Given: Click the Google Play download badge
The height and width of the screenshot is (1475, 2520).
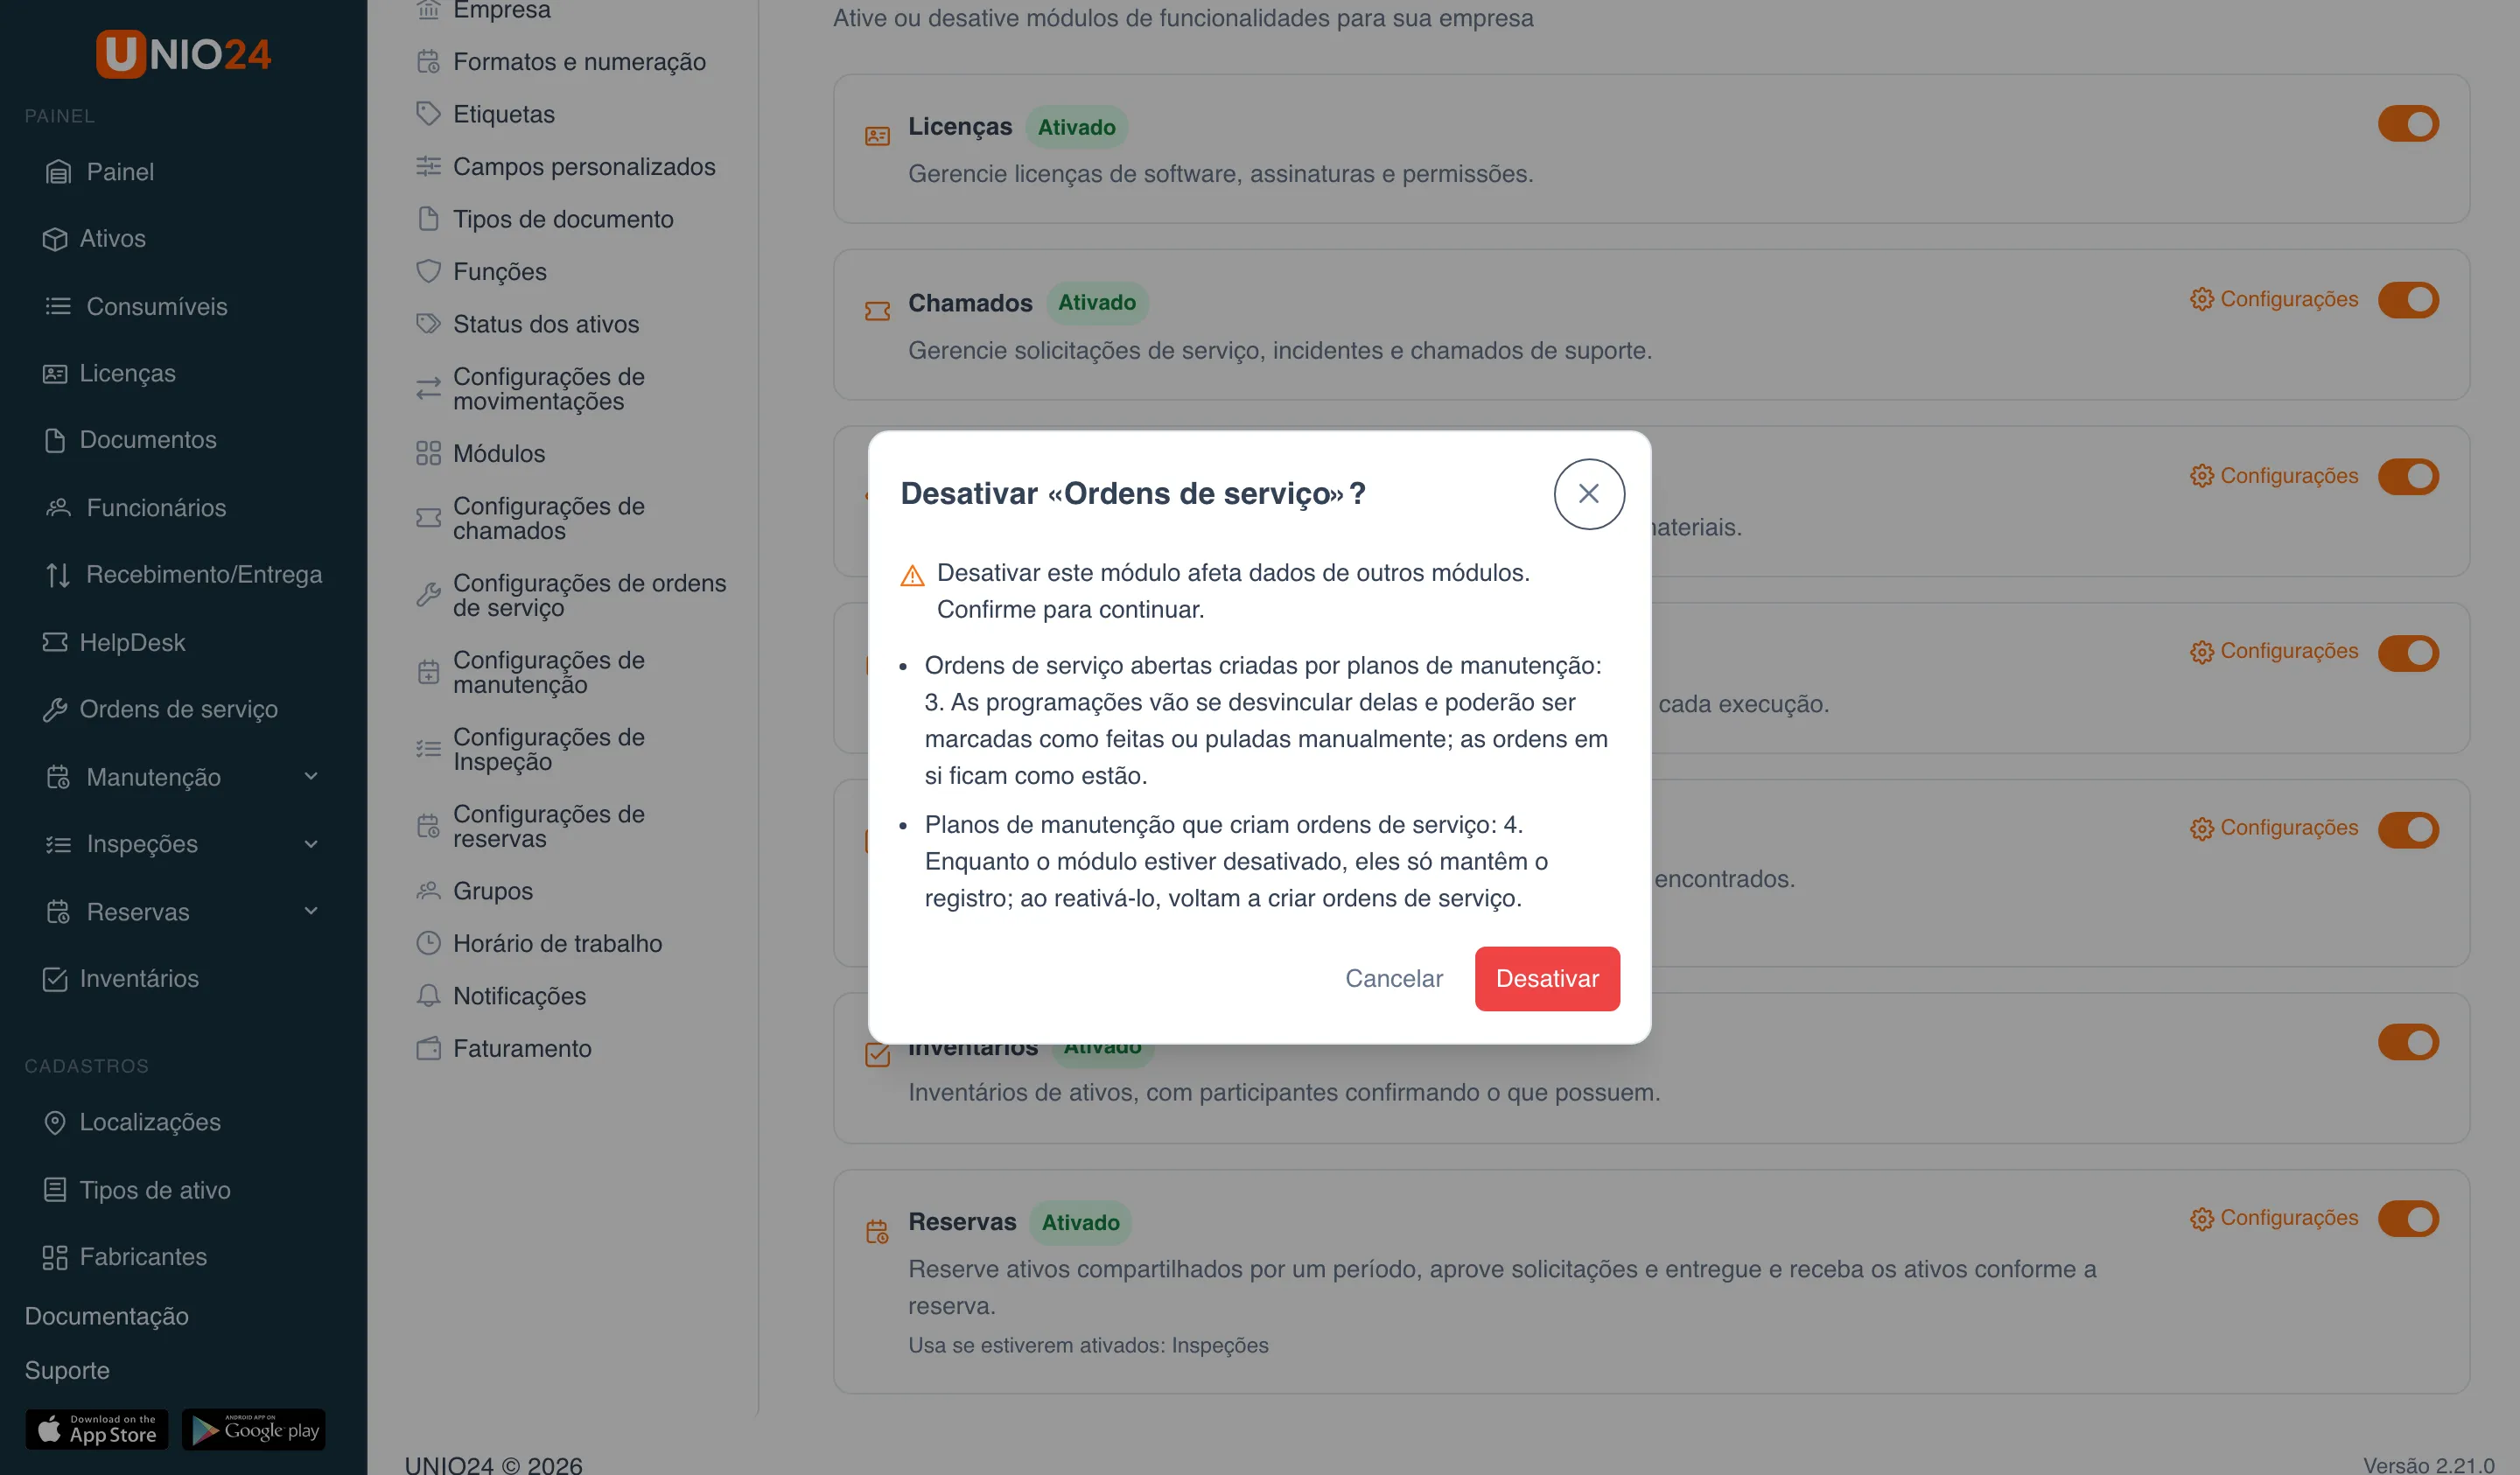Looking at the screenshot, I should click(254, 1430).
